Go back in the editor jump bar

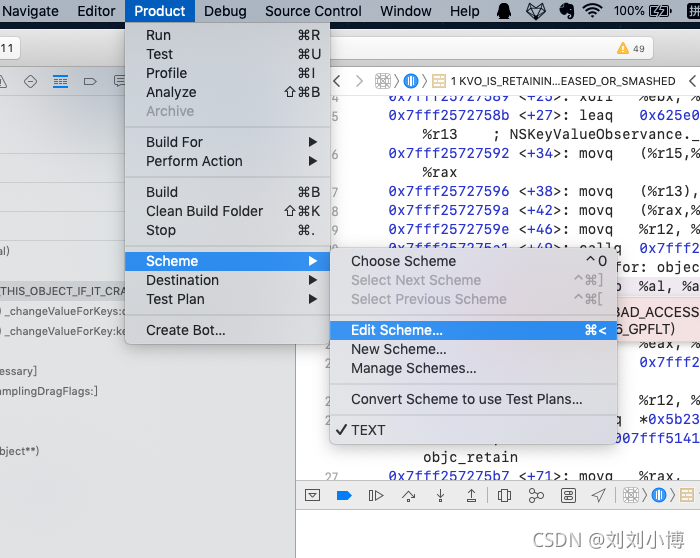tap(337, 81)
